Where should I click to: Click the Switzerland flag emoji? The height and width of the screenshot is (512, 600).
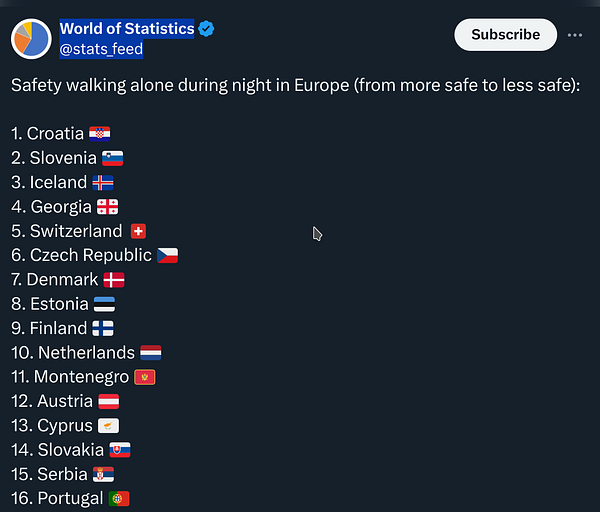tap(138, 231)
